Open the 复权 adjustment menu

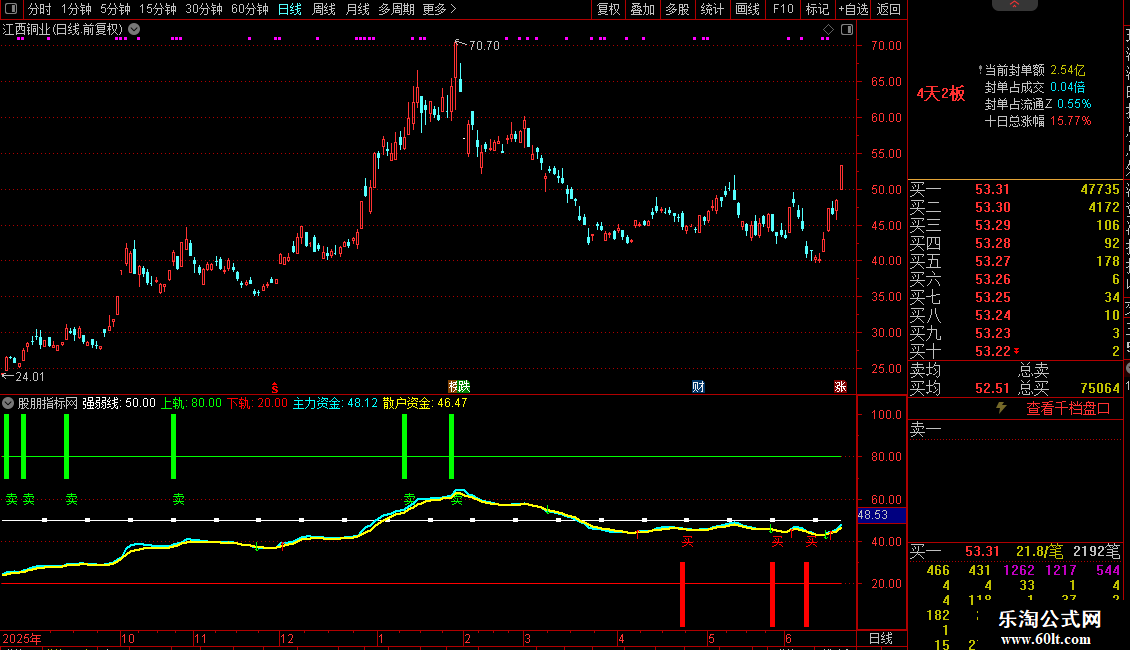coord(609,9)
